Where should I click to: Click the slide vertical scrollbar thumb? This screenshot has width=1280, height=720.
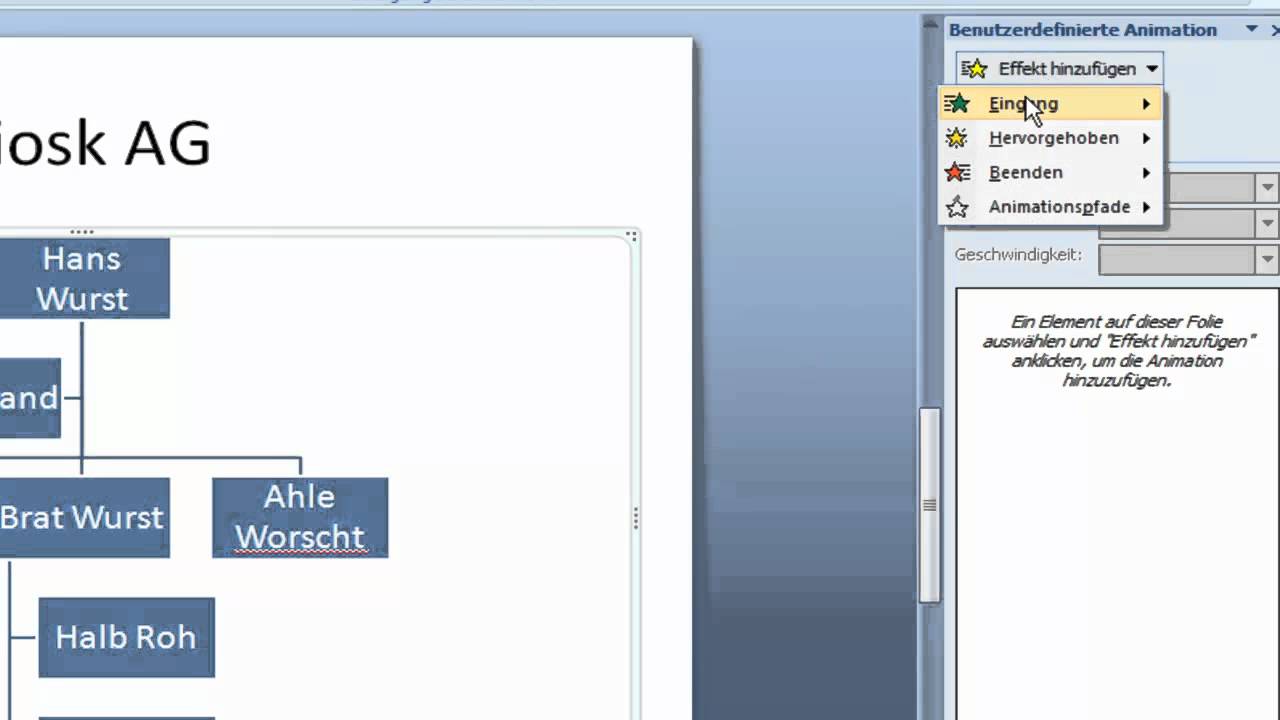929,504
